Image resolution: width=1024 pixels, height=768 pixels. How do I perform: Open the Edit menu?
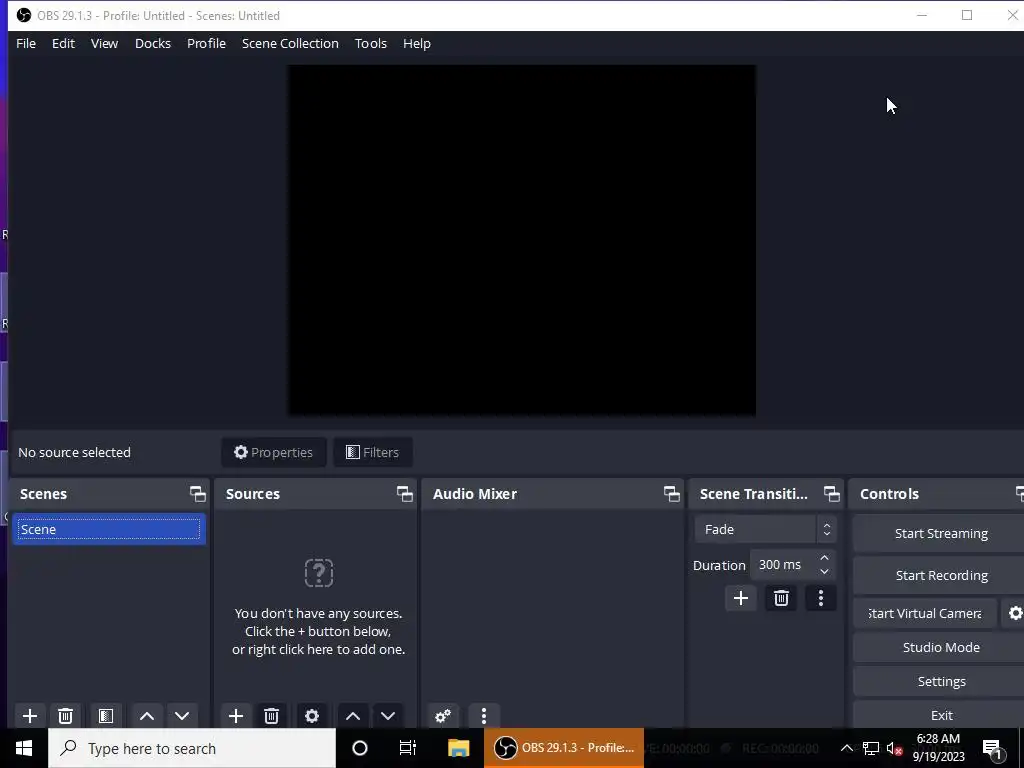(63, 43)
